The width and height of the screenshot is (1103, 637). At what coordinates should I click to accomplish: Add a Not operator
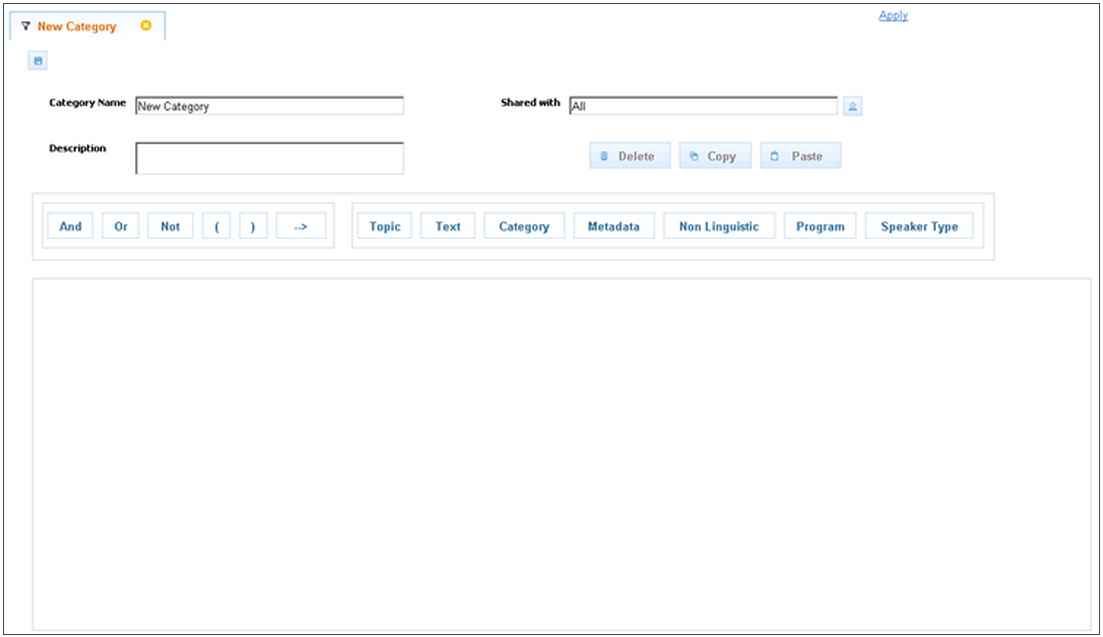click(x=170, y=225)
